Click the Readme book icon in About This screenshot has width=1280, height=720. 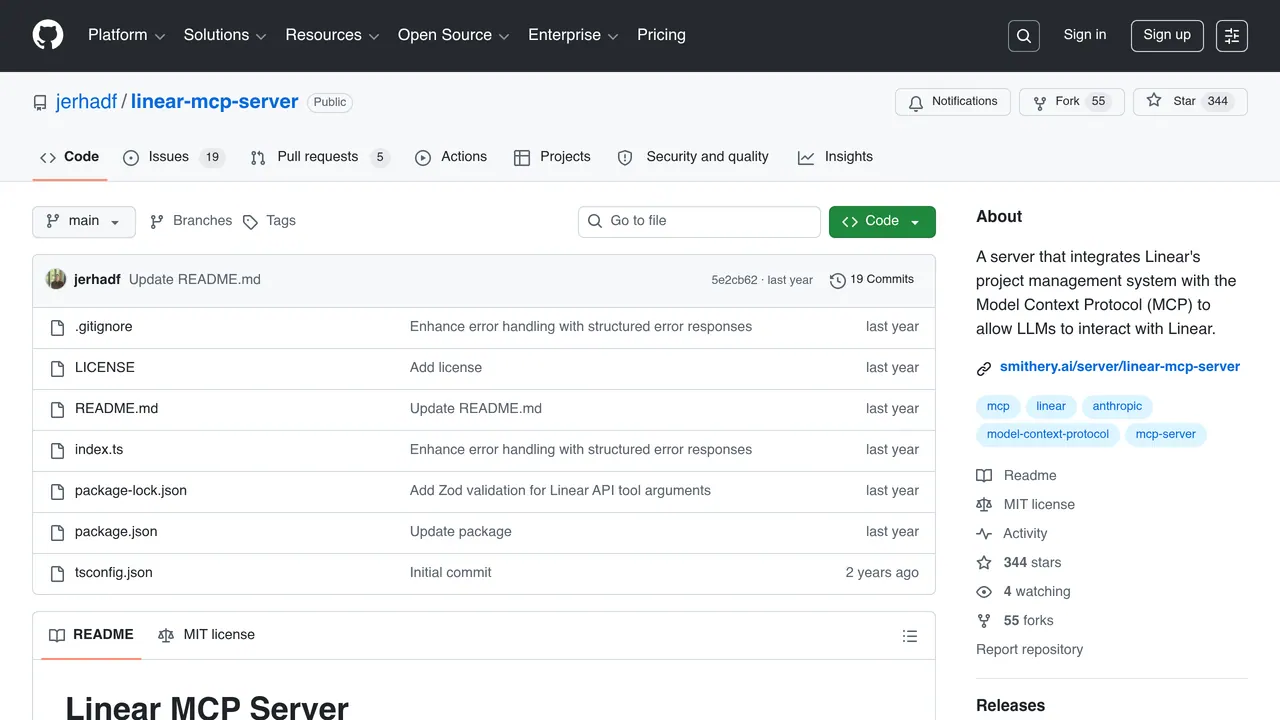click(x=984, y=476)
